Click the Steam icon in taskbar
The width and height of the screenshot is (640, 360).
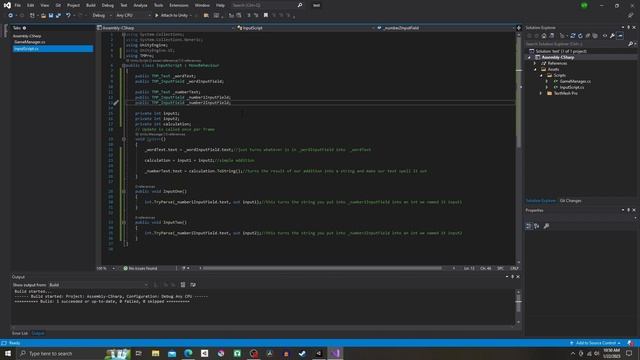pos(302,353)
